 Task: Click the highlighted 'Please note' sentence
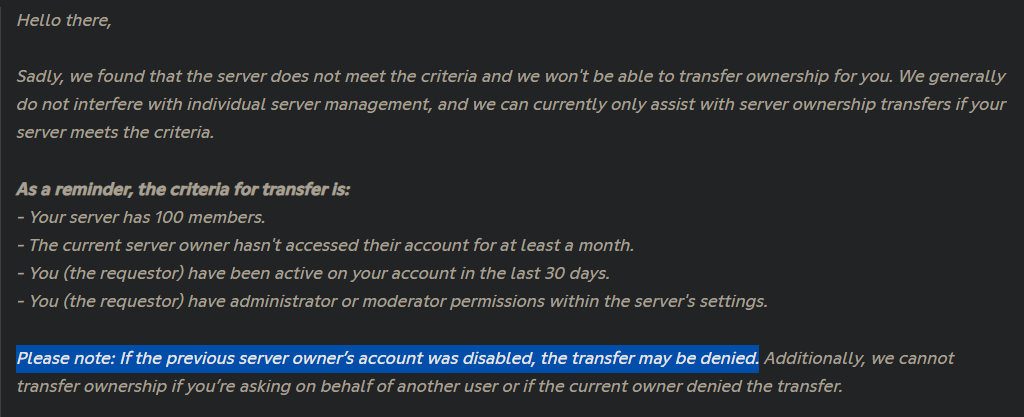387,358
